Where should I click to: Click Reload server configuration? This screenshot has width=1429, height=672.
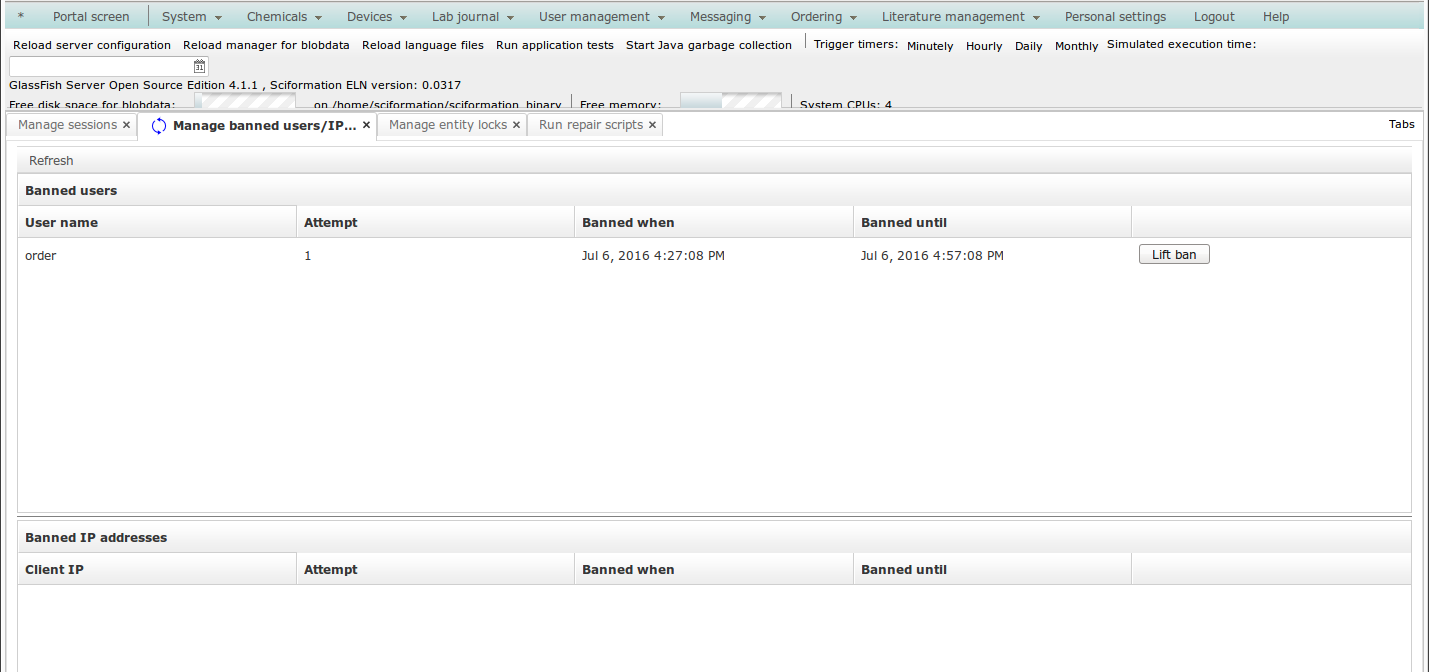pyautogui.click(x=92, y=45)
